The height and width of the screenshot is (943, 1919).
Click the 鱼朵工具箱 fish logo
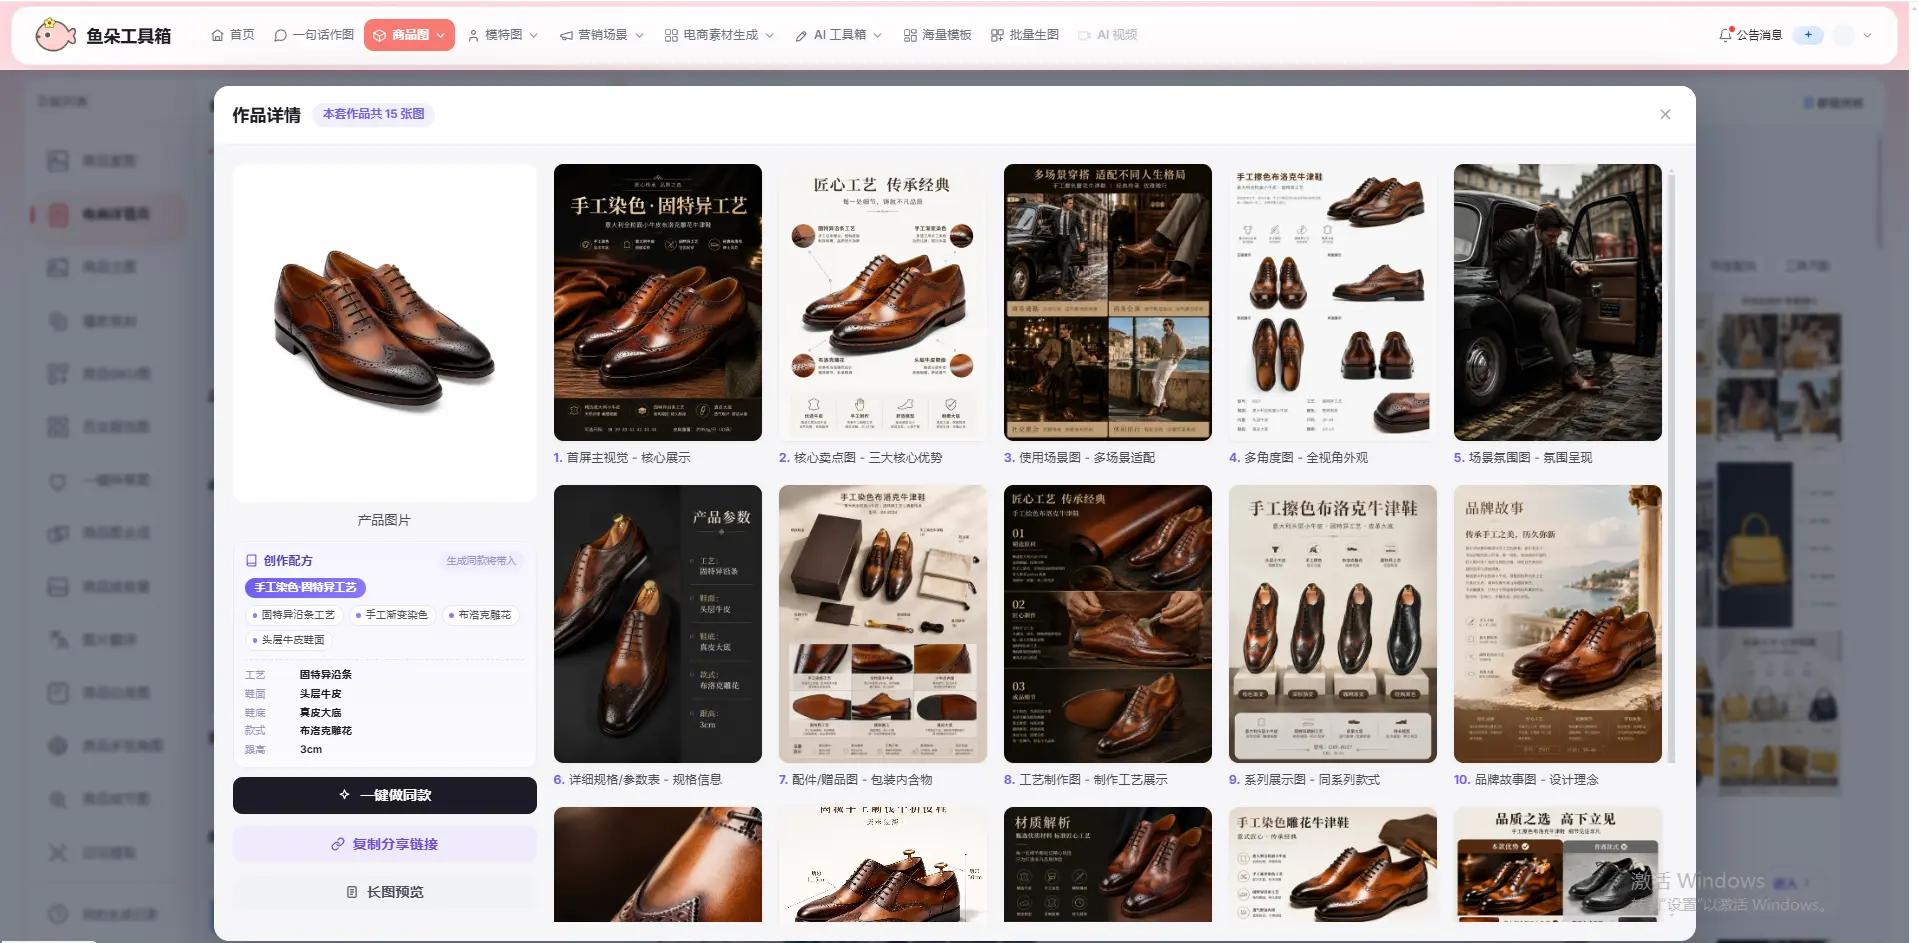pos(55,35)
